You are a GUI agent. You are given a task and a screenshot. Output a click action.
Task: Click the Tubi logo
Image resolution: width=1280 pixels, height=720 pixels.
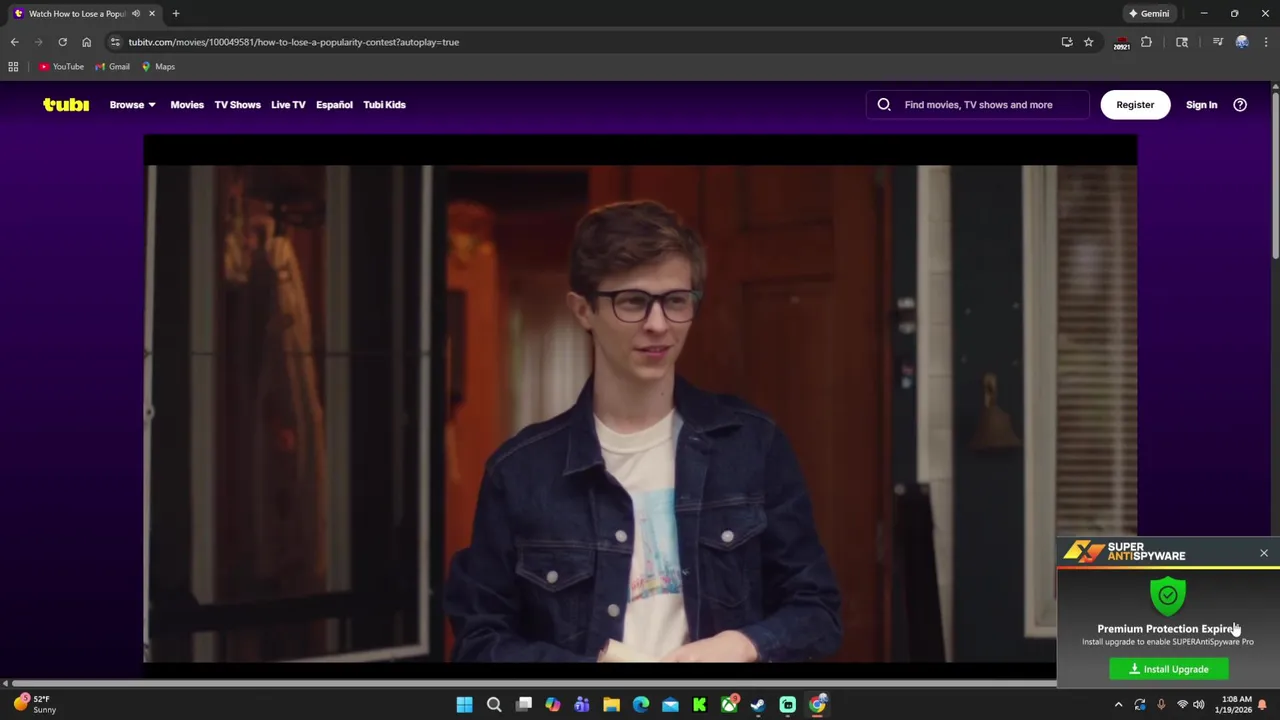coord(66,104)
